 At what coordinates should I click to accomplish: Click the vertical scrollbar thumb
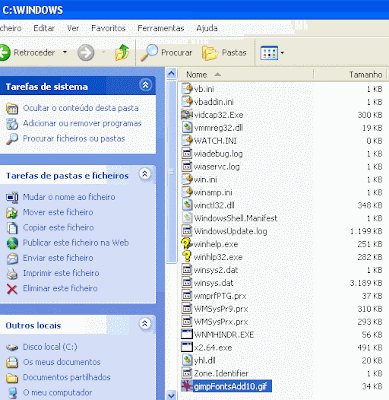coord(171,172)
